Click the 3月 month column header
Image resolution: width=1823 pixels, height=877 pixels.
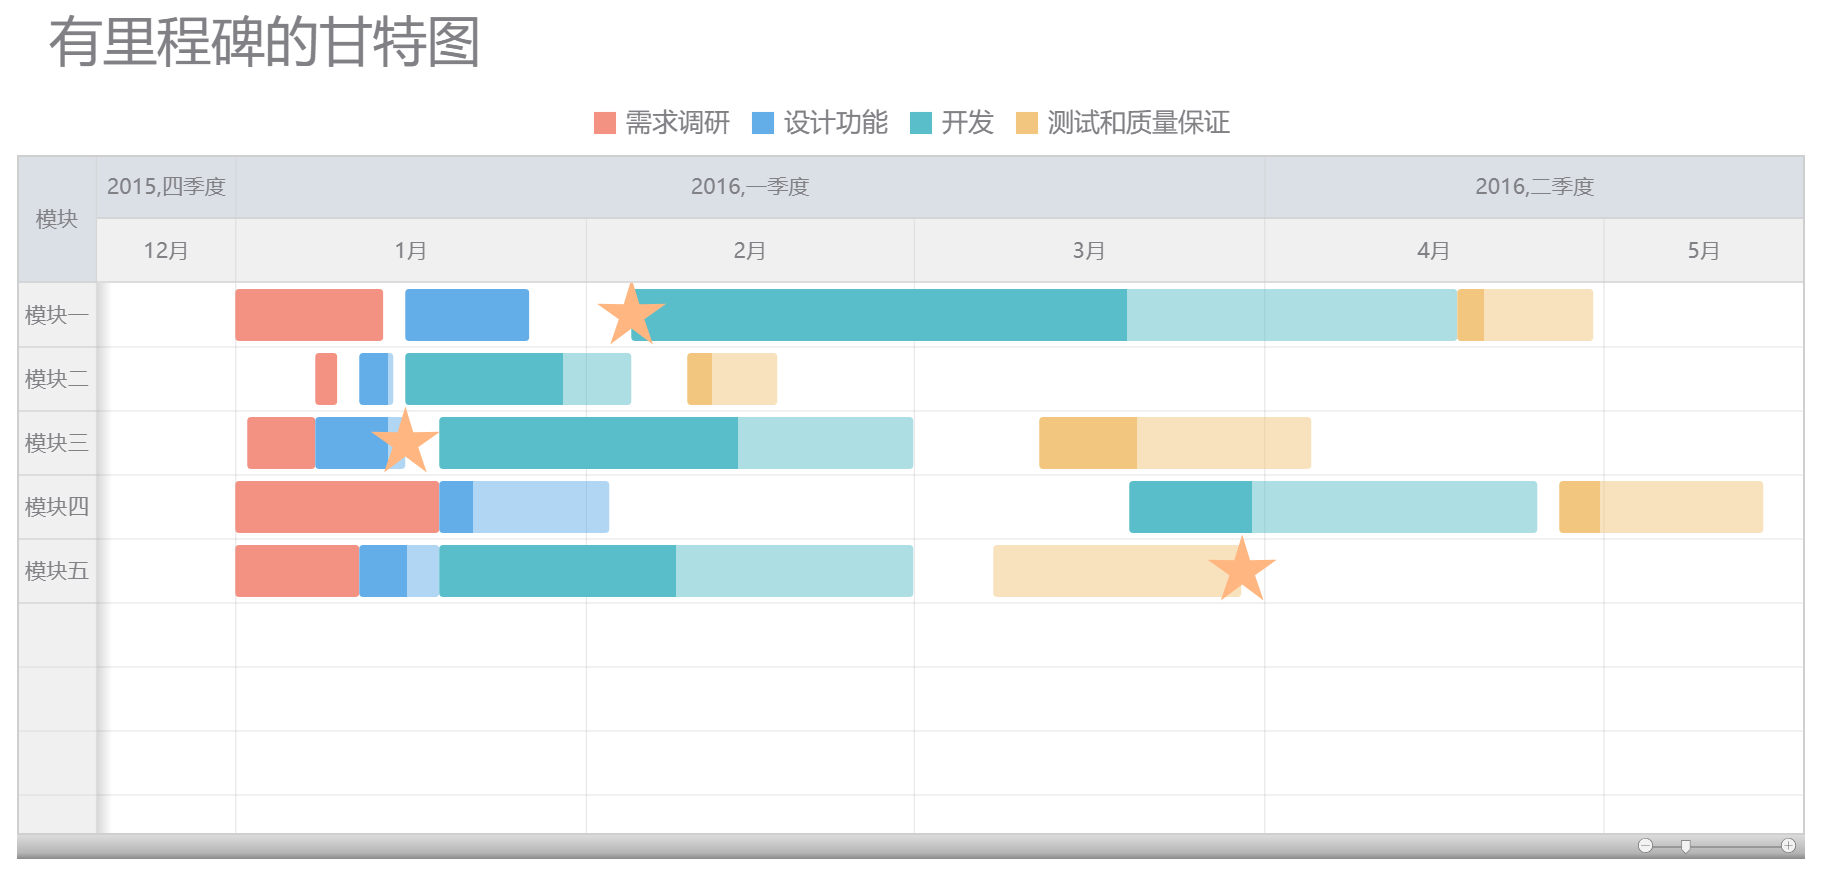(1088, 251)
